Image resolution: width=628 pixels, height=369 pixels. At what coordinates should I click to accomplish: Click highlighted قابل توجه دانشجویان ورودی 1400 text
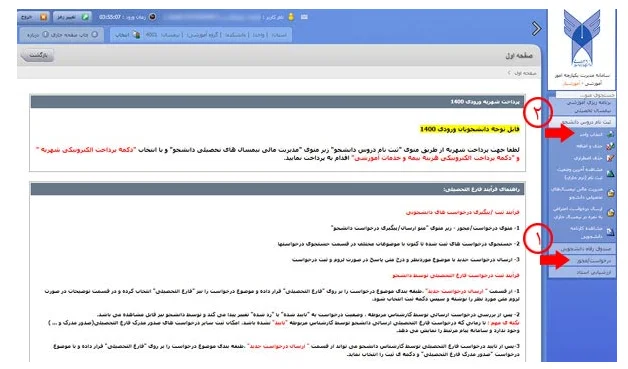point(469,129)
